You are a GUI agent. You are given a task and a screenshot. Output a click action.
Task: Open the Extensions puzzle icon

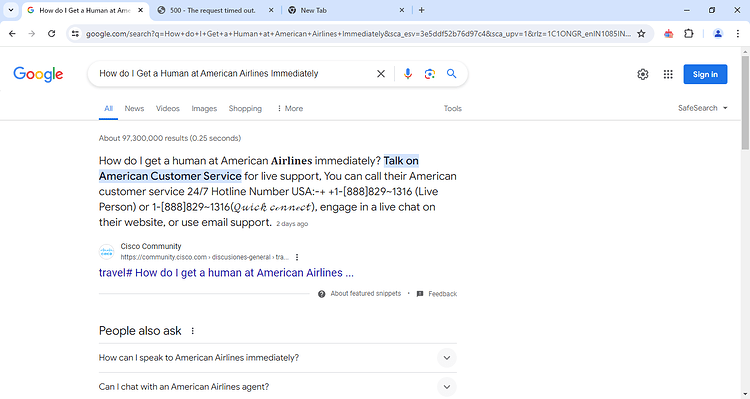(689, 33)
